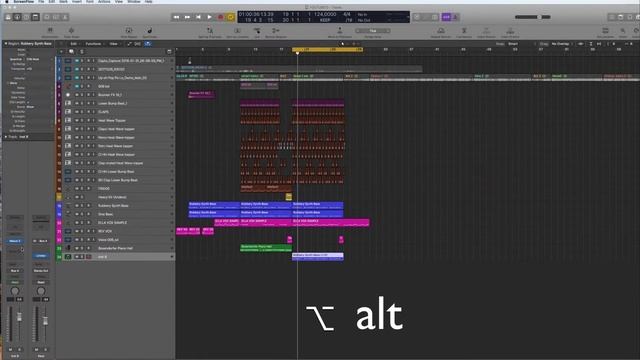This screenshot has height=360, width=640.
Task: Open Drag menu showing No Overlap
Action: click(x=561, y=44)
